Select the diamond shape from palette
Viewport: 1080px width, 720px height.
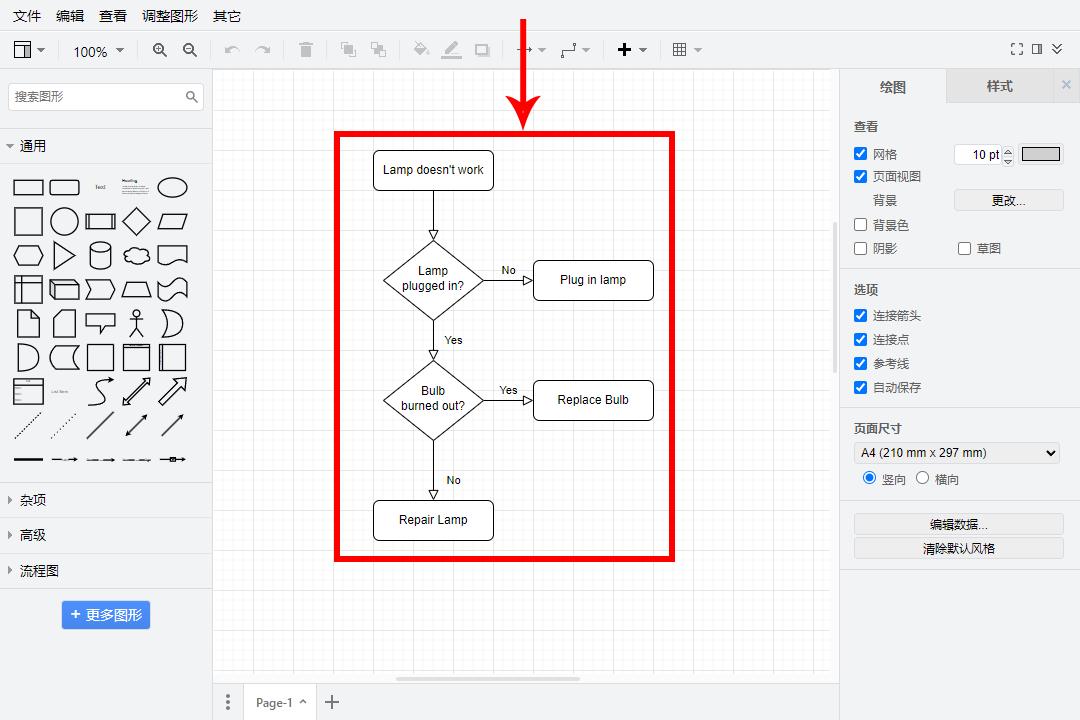pyautogui.click(x=136, y=221)
